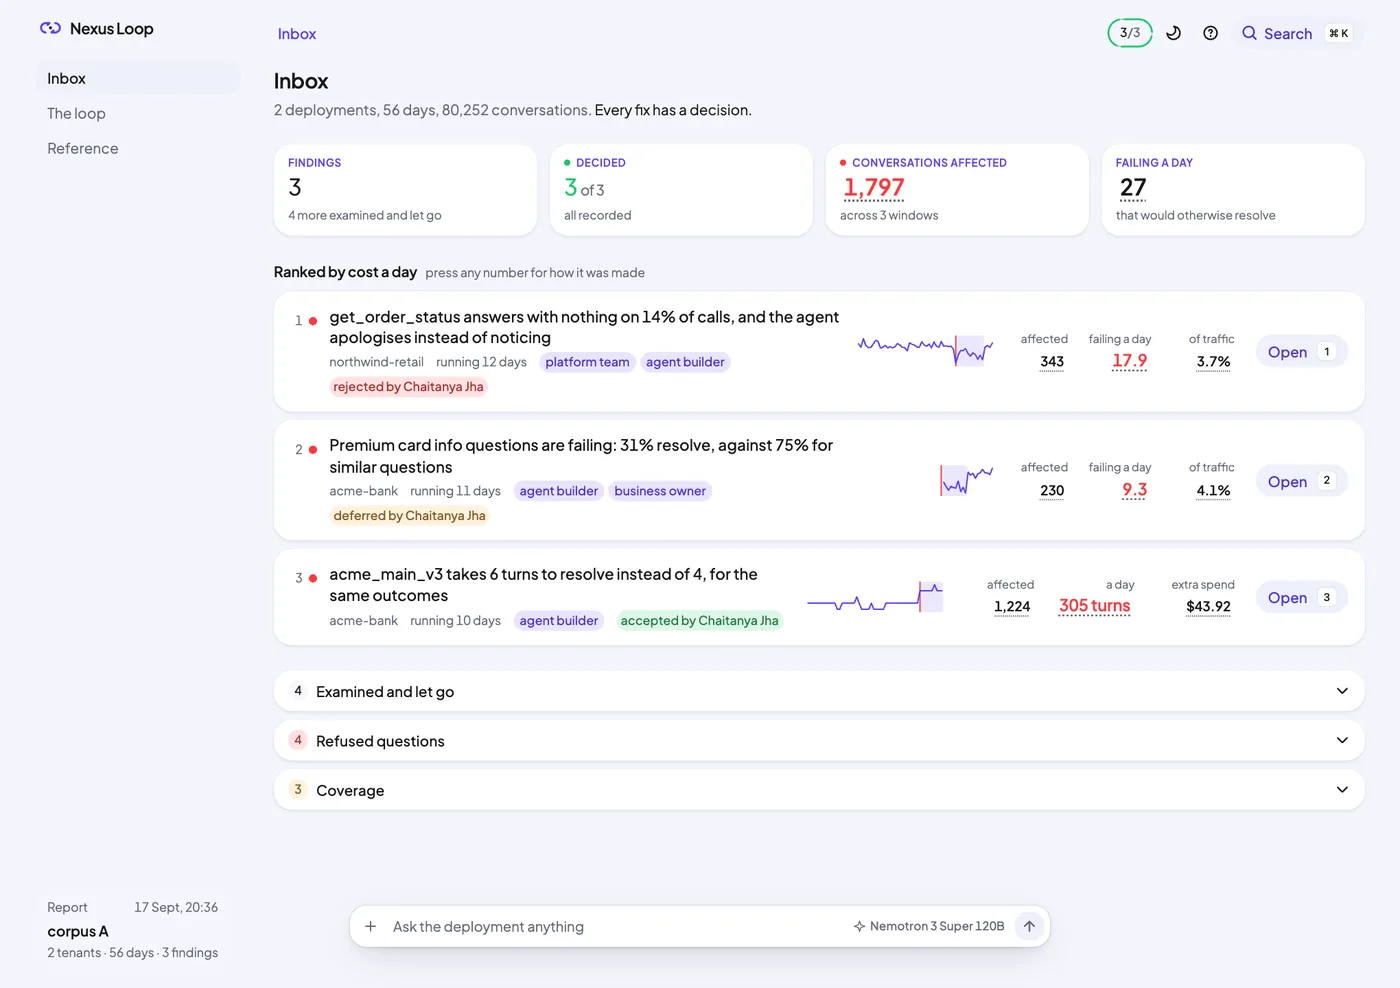Click the Search button
Viewport: 1400px width, 988px height.
coord(1297,33)
